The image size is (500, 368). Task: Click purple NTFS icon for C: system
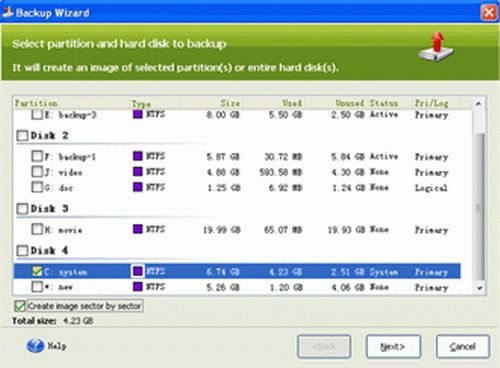click(138, 271)
